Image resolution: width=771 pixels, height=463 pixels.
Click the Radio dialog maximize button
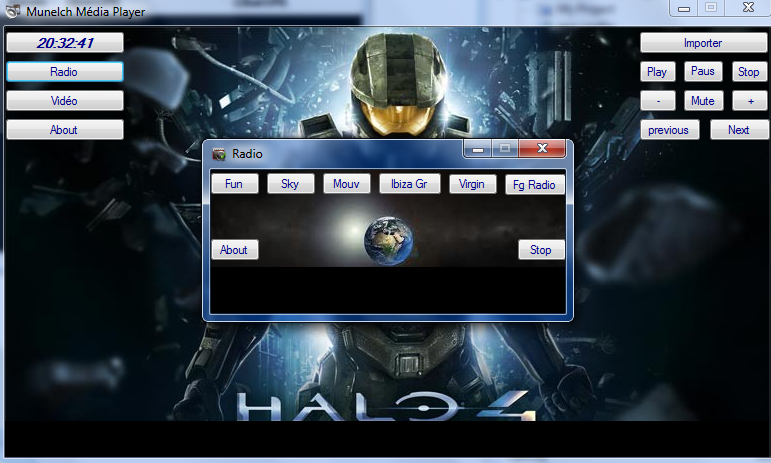click(x=505, y=148)
